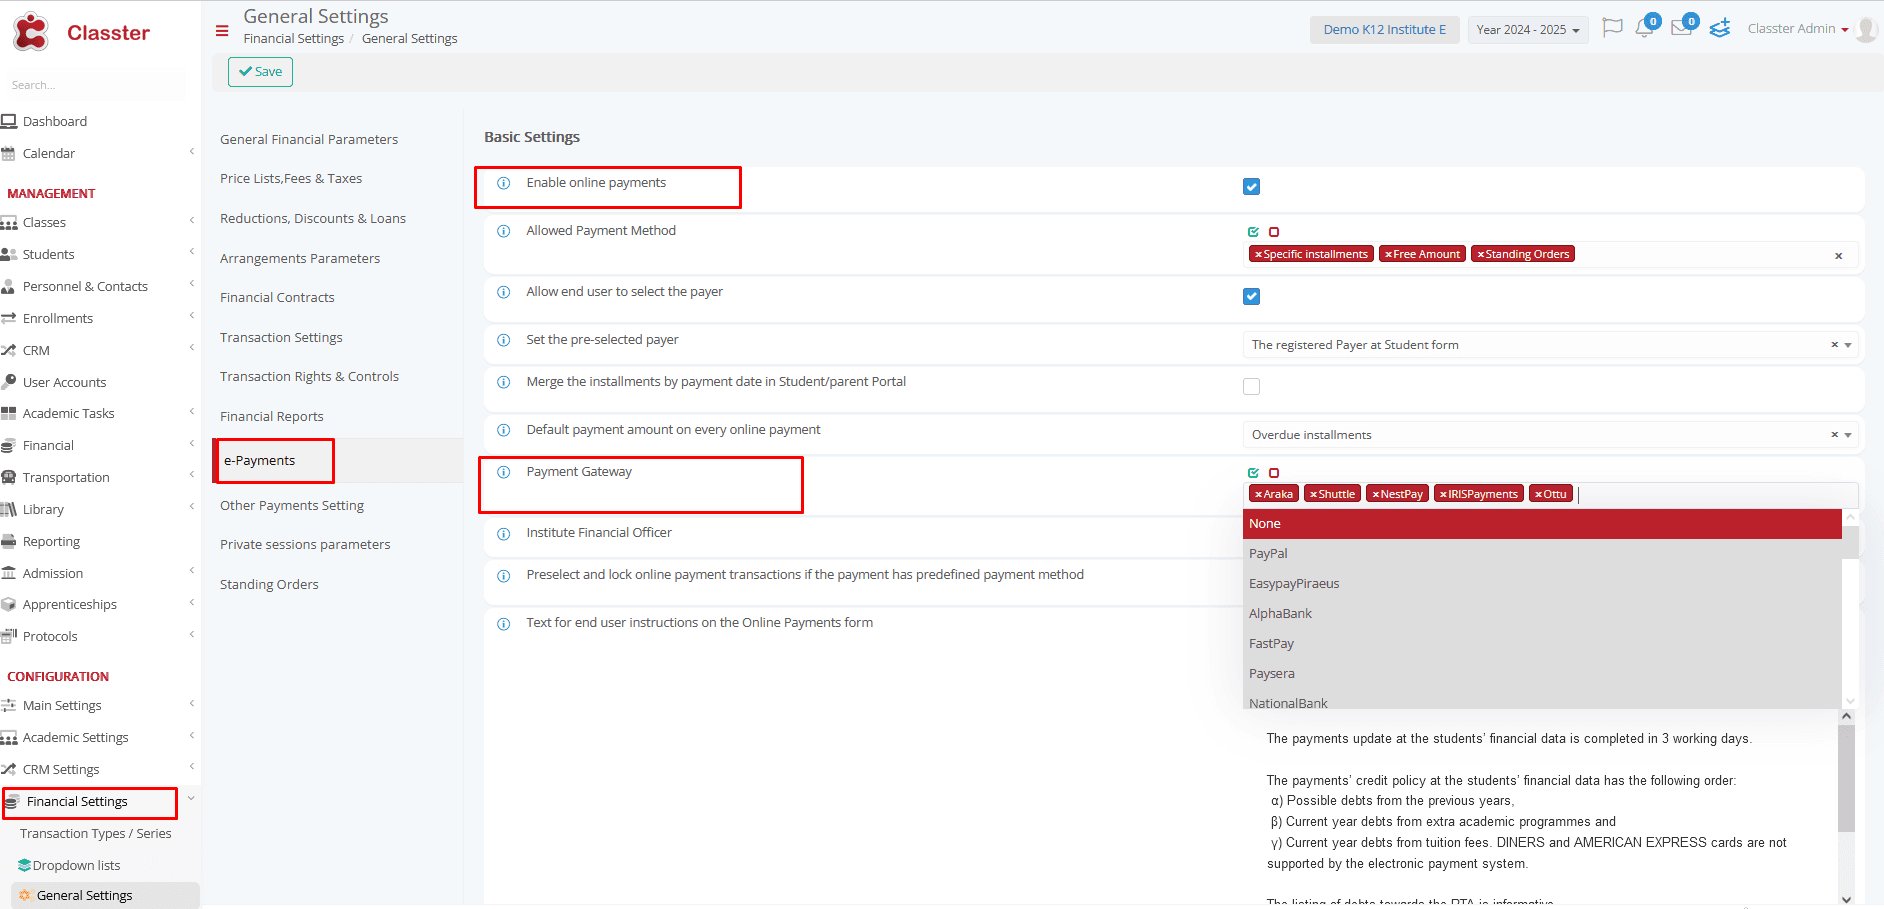The width and height of the screenshot is (1884, 909).
Task: Click the sidebar Search field
Action: pos(95,85)
